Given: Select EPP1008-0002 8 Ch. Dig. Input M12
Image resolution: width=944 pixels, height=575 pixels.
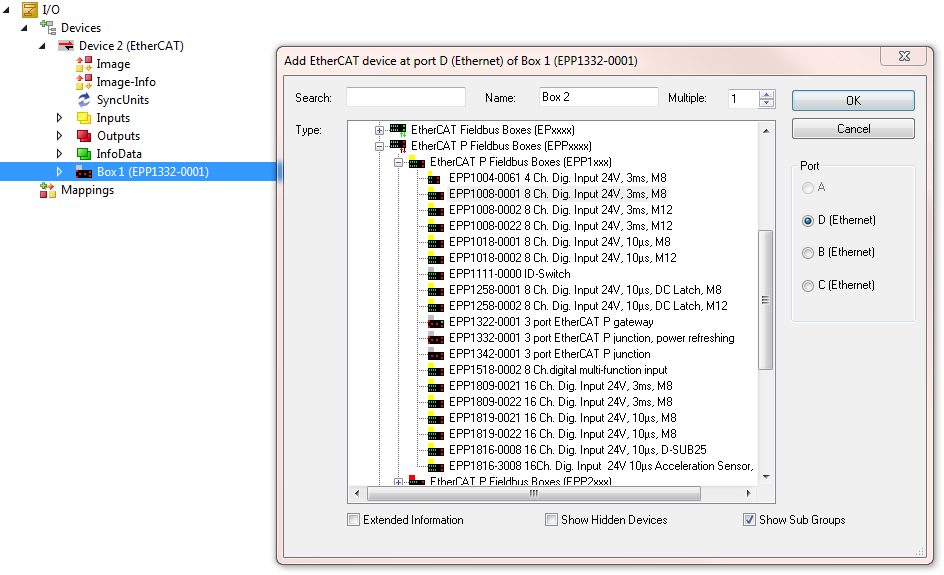Looking at the screenshot, I should click(x=560, y=210).
